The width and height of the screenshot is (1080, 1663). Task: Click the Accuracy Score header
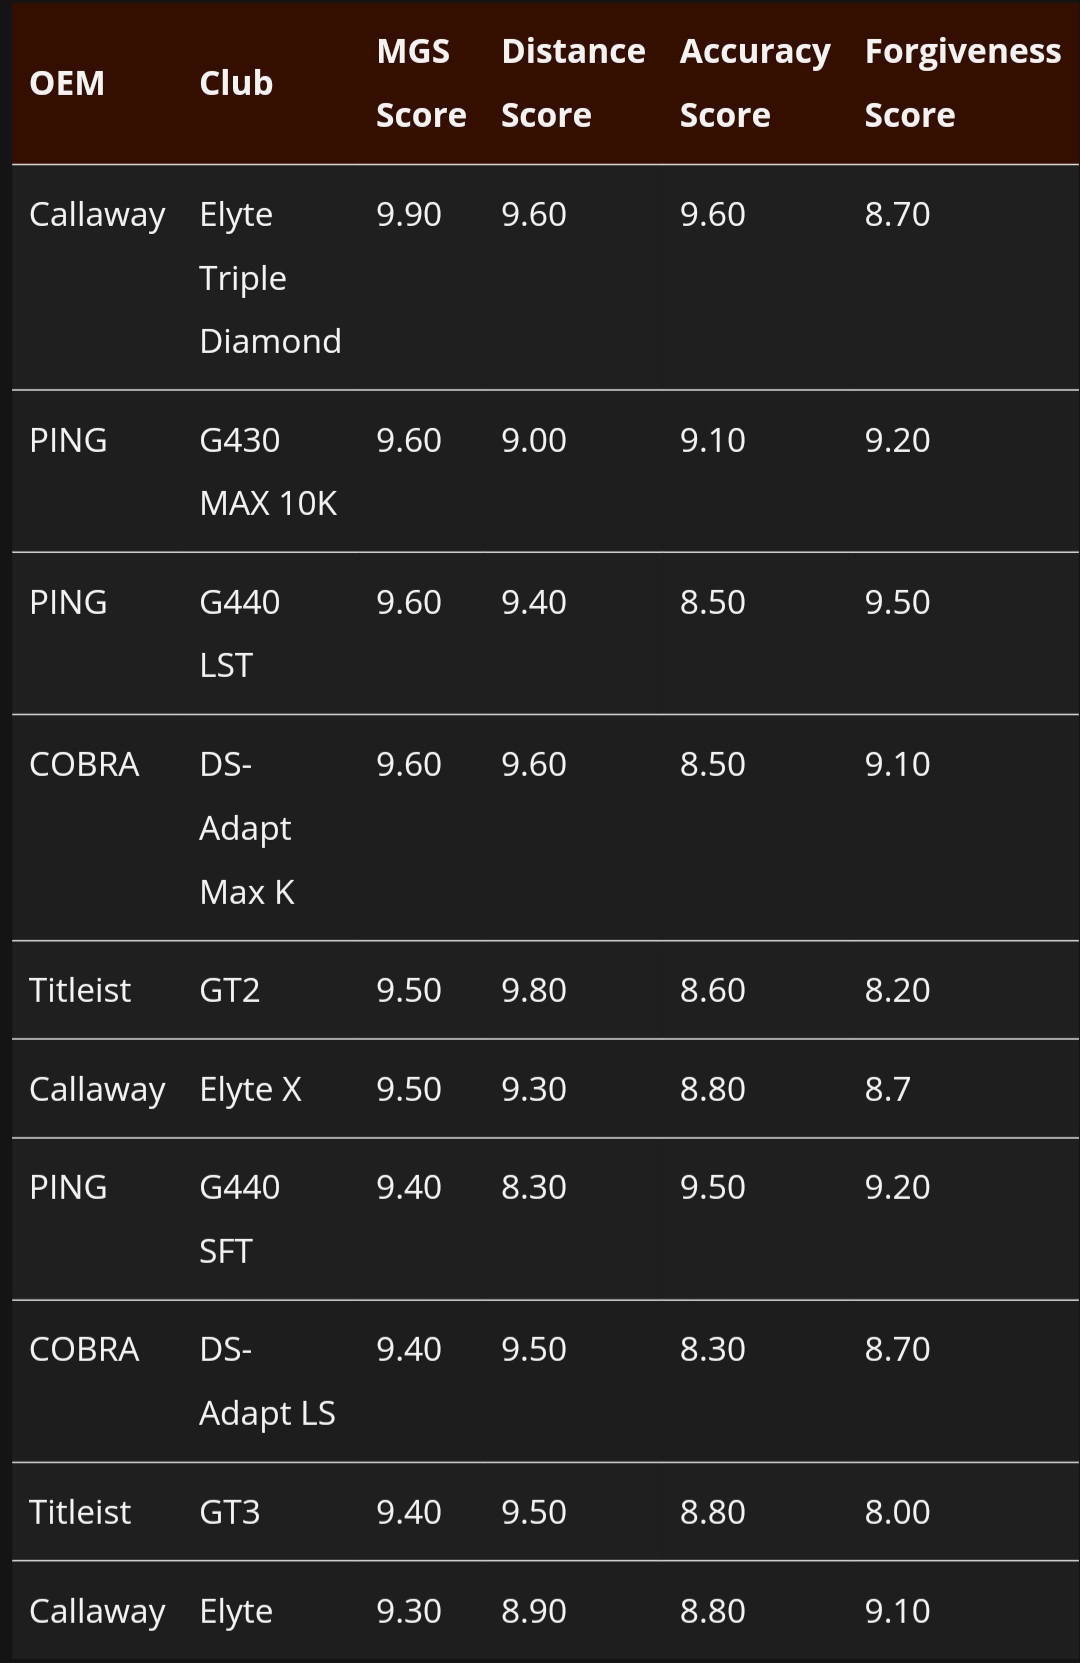(x=755, y=83)
